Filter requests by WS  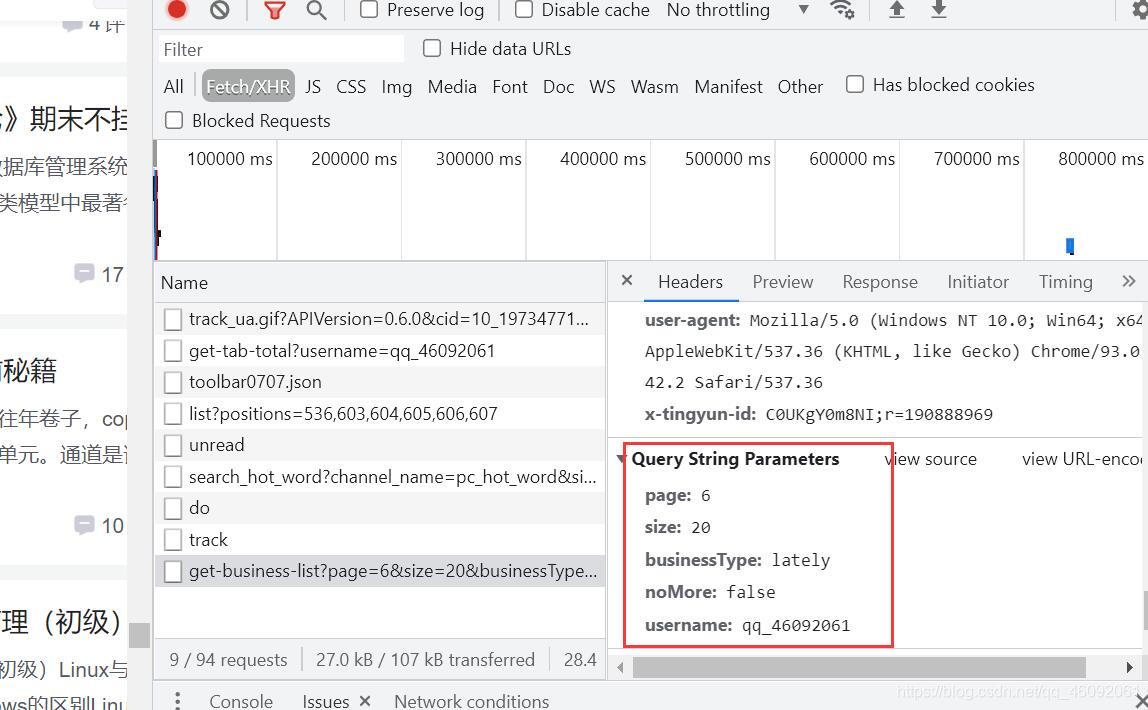pyautogui.click(x=602, y=86)
